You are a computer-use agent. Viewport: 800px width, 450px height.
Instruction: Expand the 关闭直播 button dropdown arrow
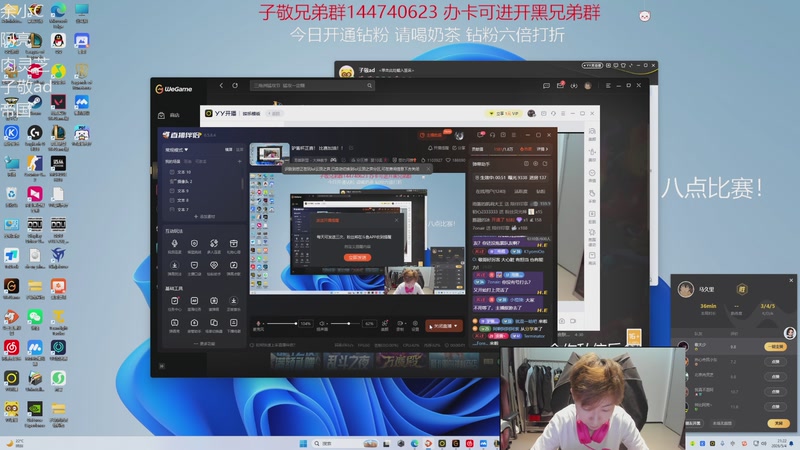(456, 326)
